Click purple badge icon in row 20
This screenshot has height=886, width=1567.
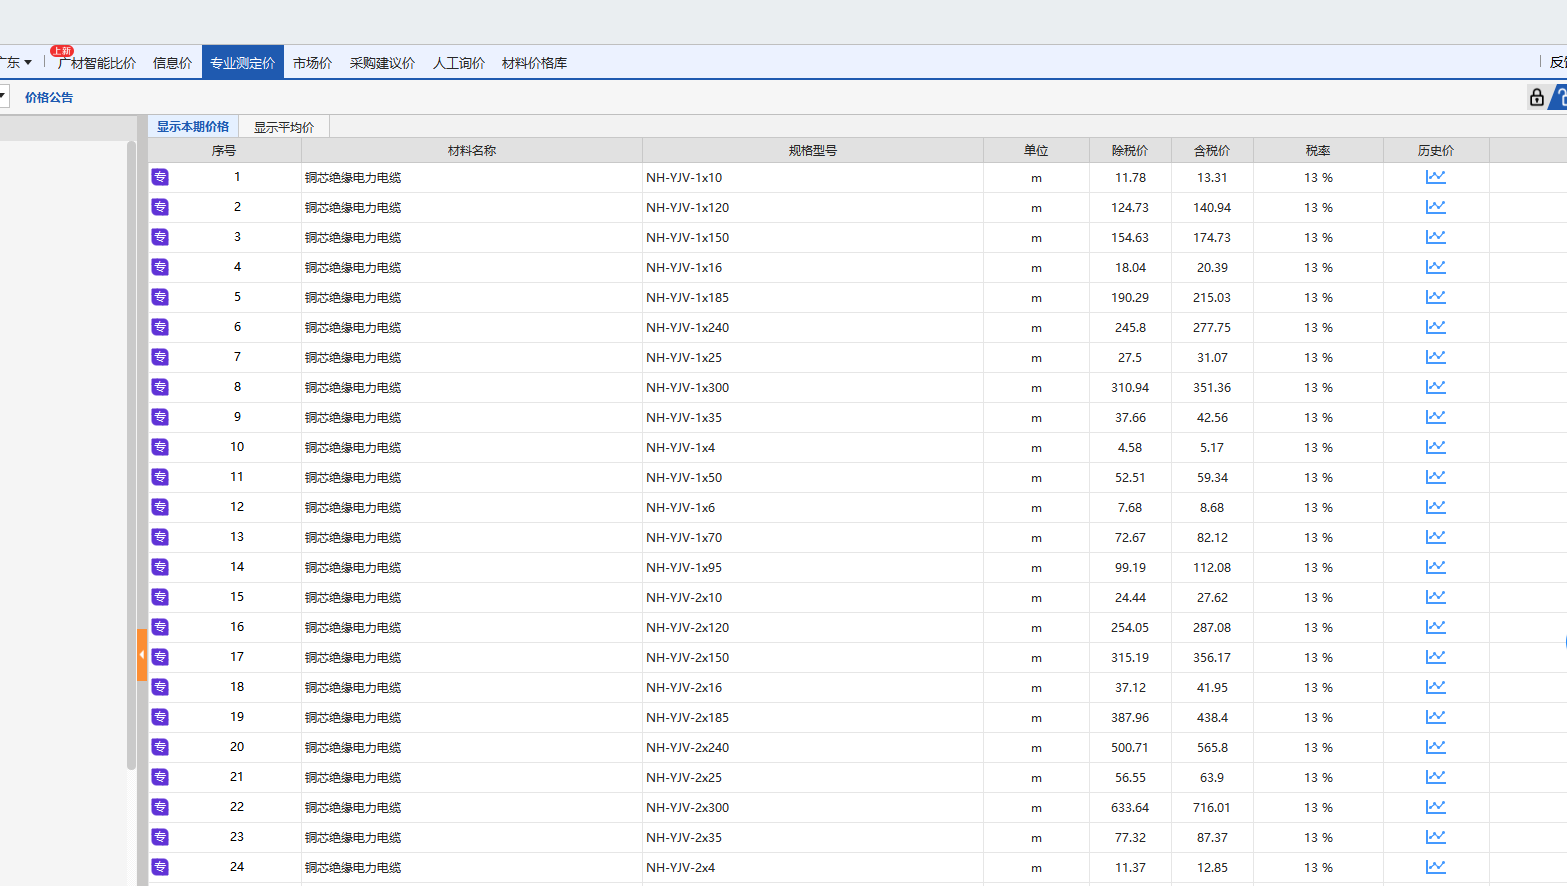pyautogui.click(x=160, y=747)
